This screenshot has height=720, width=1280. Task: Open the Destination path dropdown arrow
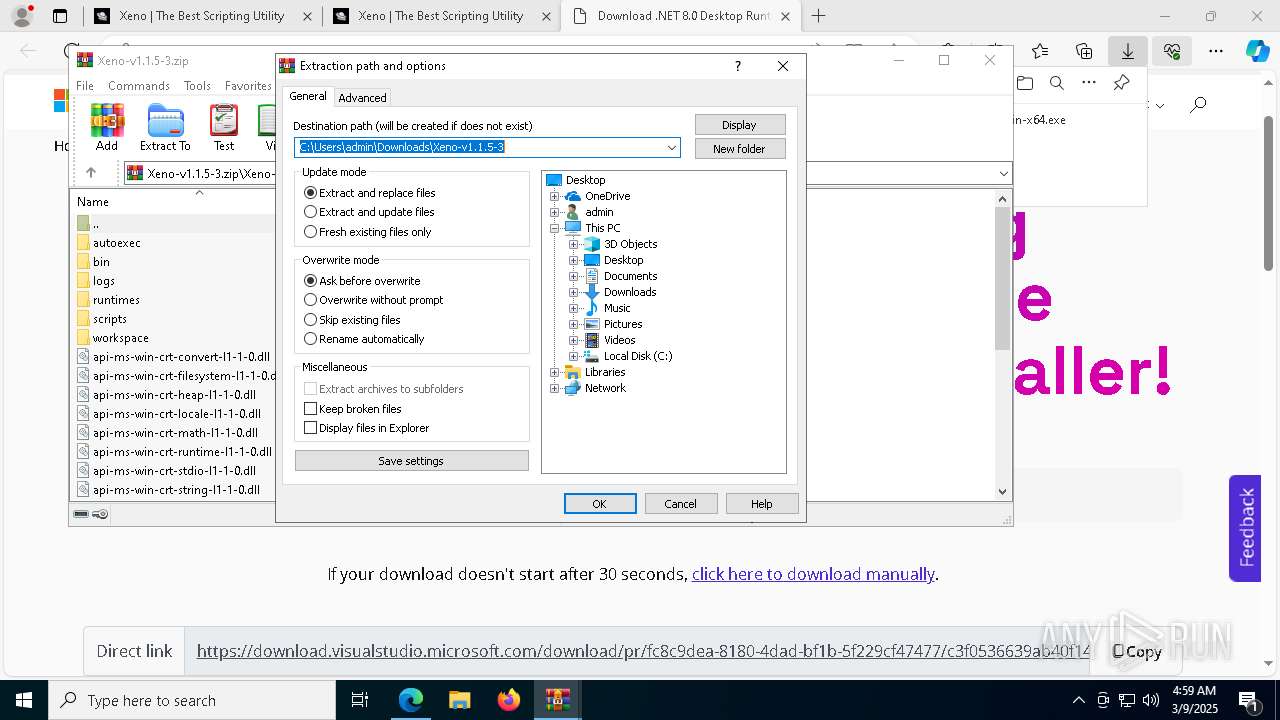(672, 147)
